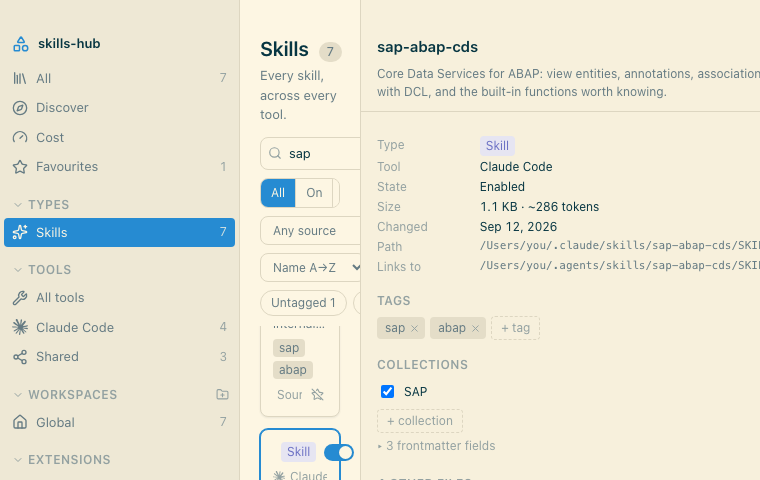Click the + tag button
Screen dimensions: 760x480
[x=515, y=328]
